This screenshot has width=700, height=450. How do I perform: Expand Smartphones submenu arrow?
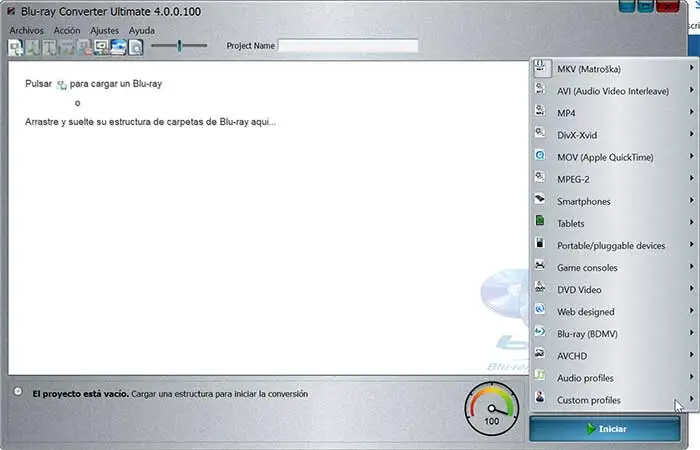point(692,200)
